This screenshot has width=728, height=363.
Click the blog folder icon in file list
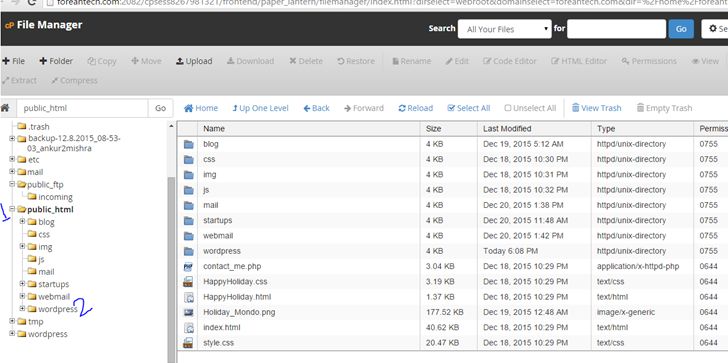pos(188,144)
